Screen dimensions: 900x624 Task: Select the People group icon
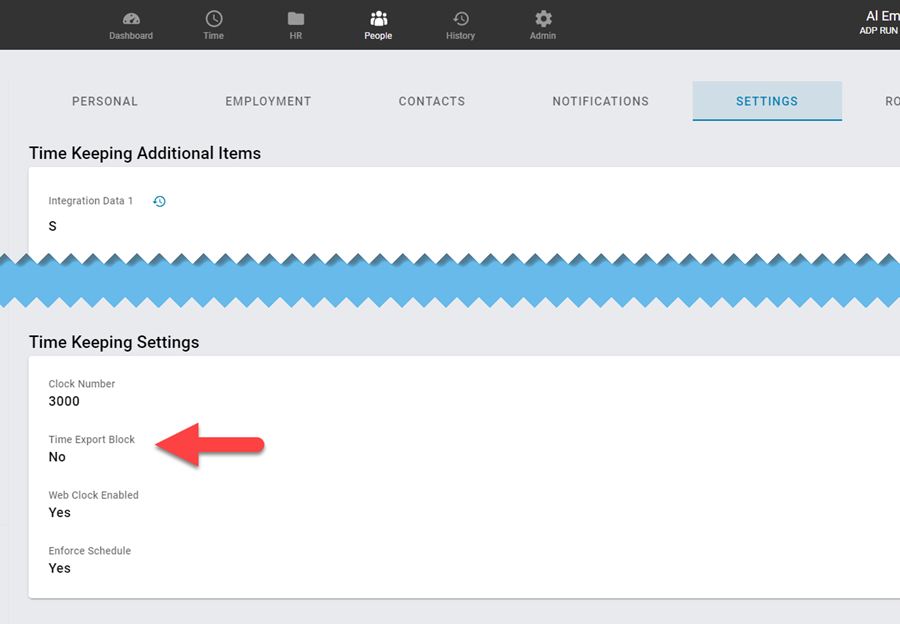coord(378,18)
